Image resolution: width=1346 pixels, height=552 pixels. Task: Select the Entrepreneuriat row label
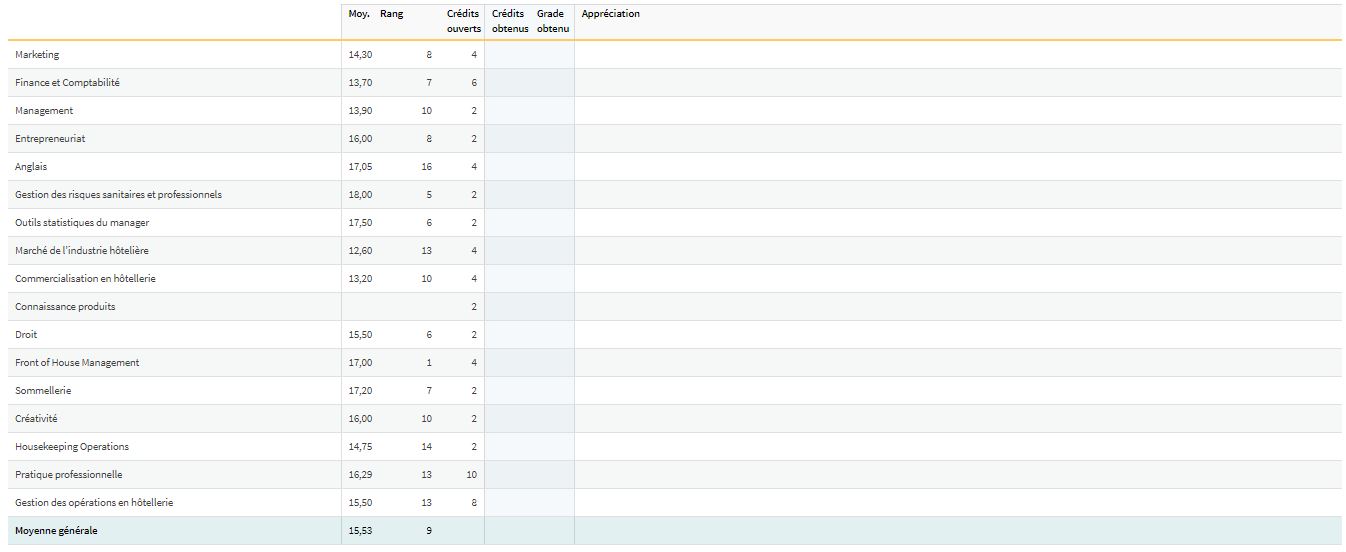click(50, 139)
